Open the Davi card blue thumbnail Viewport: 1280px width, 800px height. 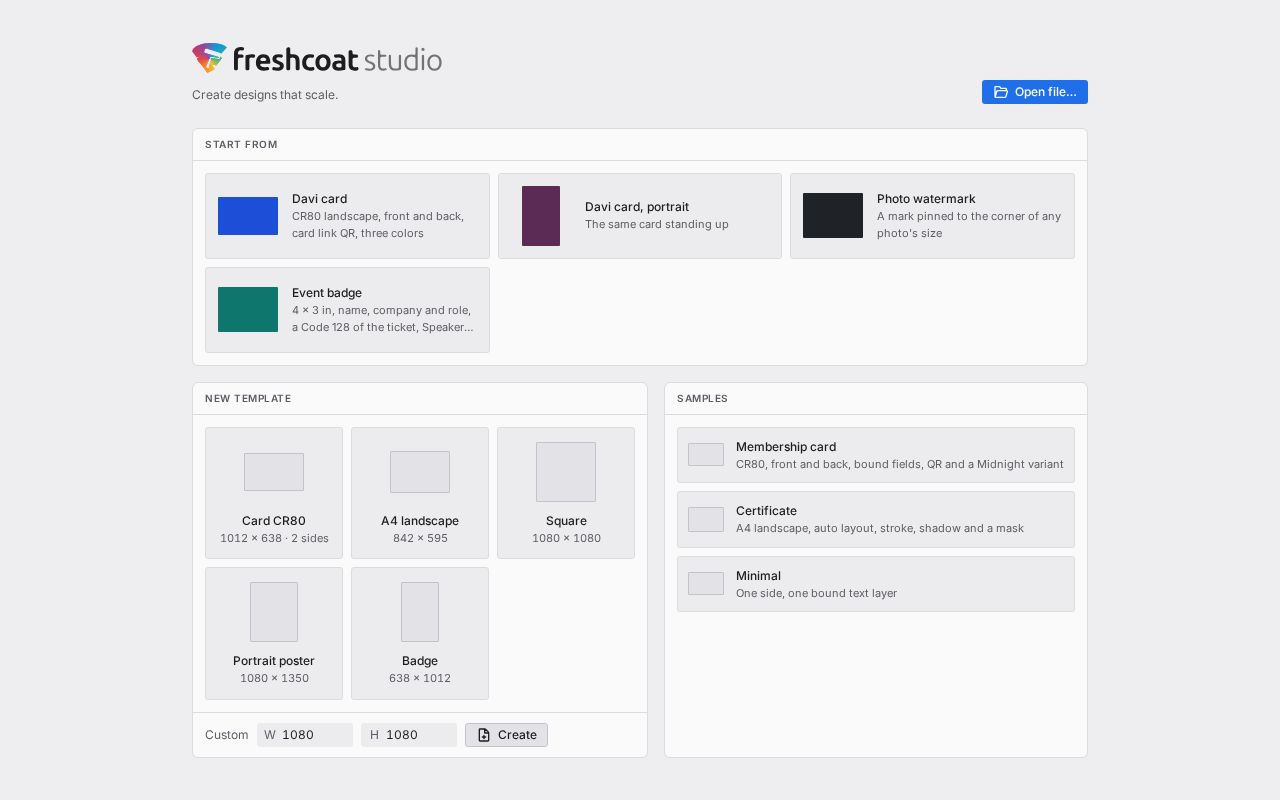coord(248,216)
